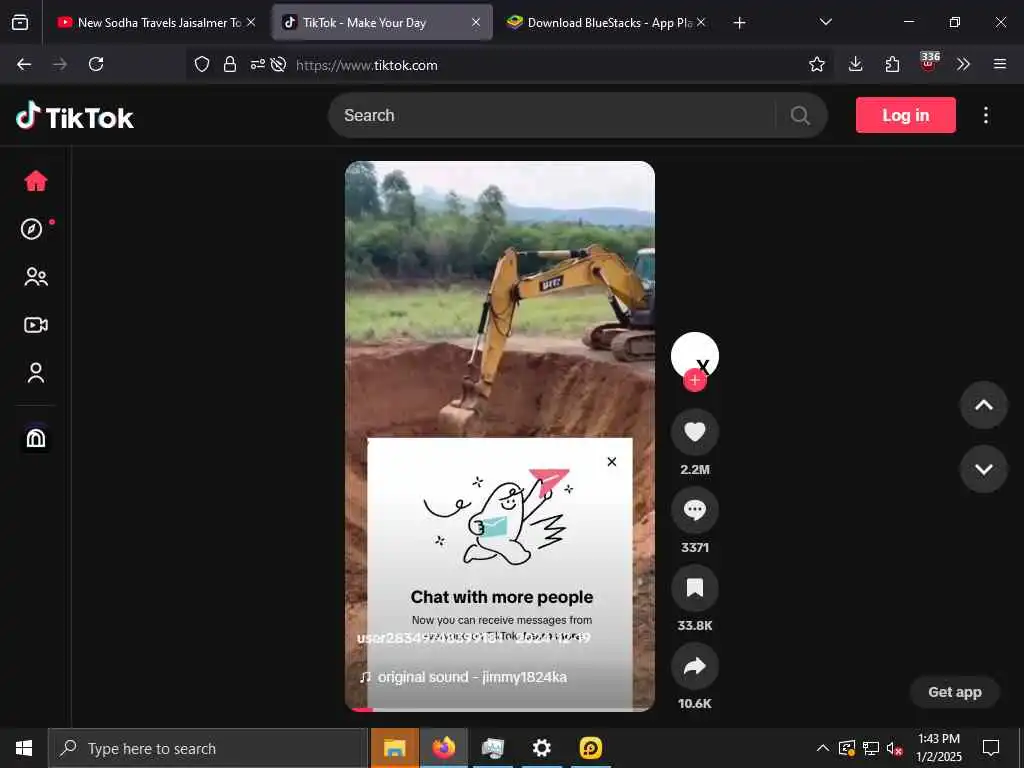Open the LIVE video camera icon in sidebar
Viewport: 1024px width, 768px height.
[36, 325]
